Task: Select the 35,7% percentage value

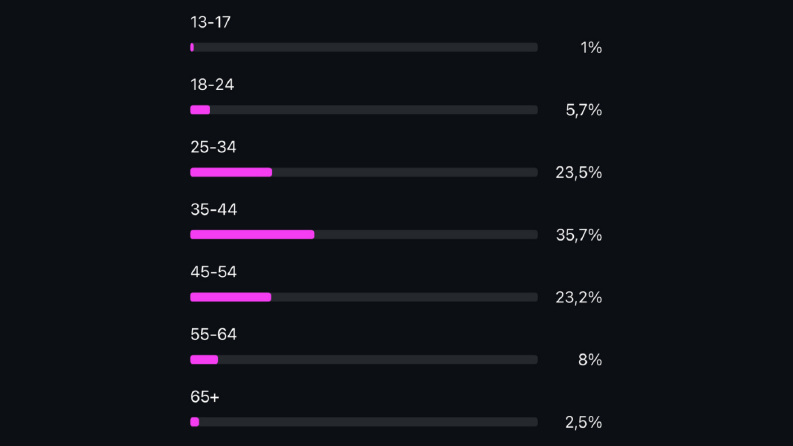Action: point(579,235)
